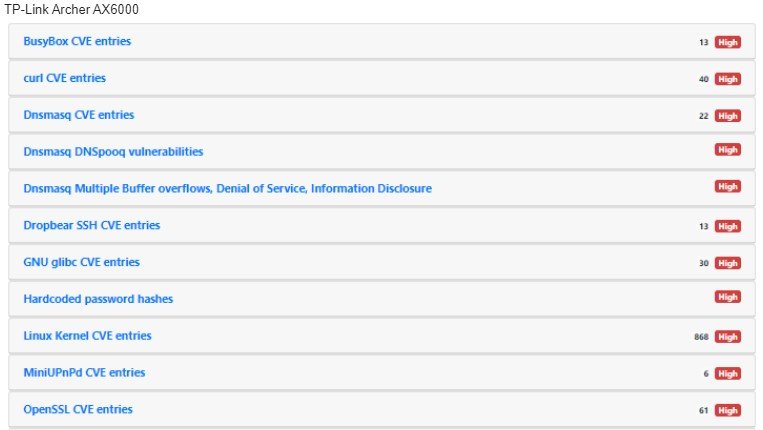This screenshot has height=430, width=763.
Task: Click High badge on Hardcoded password hashes row
Action: point(728,297)
